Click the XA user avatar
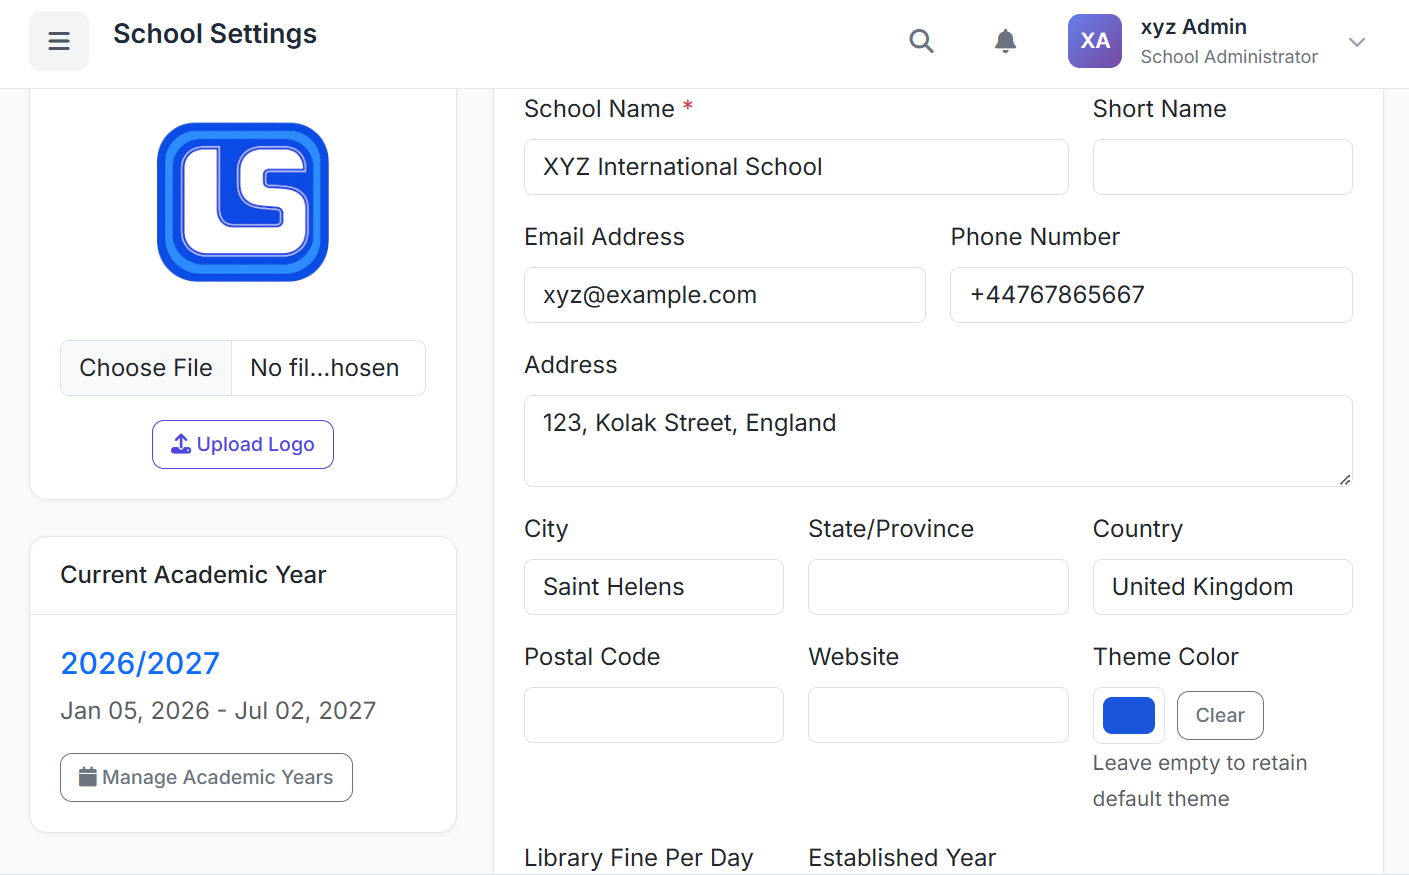The width and height of the screenshot is (1409, 875). tap(1094, 41)
